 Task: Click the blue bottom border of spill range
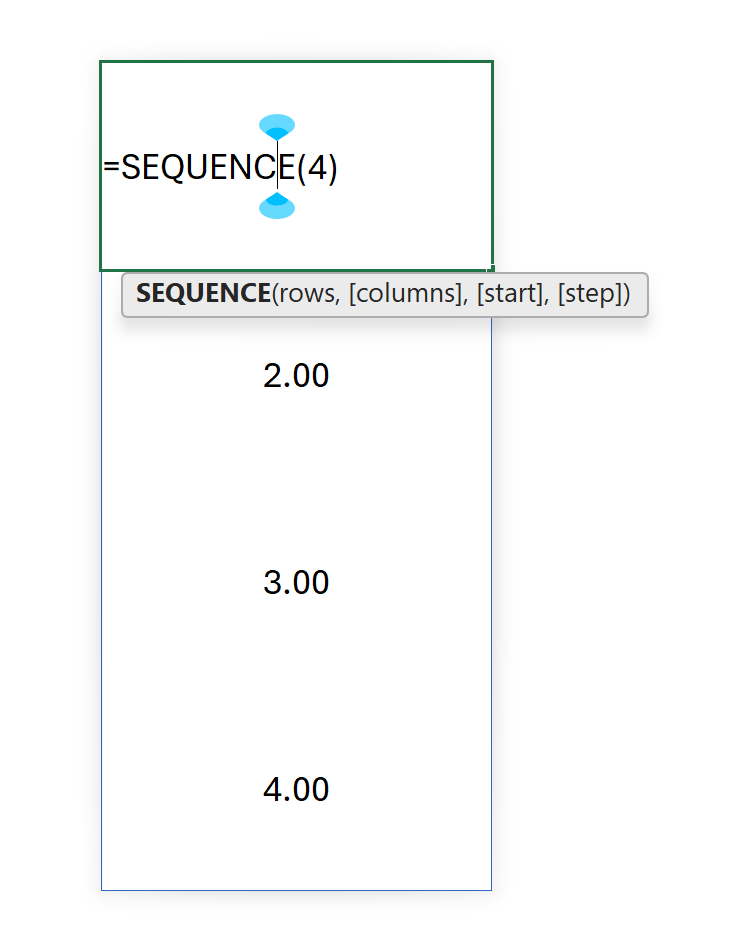pos(296,889)
